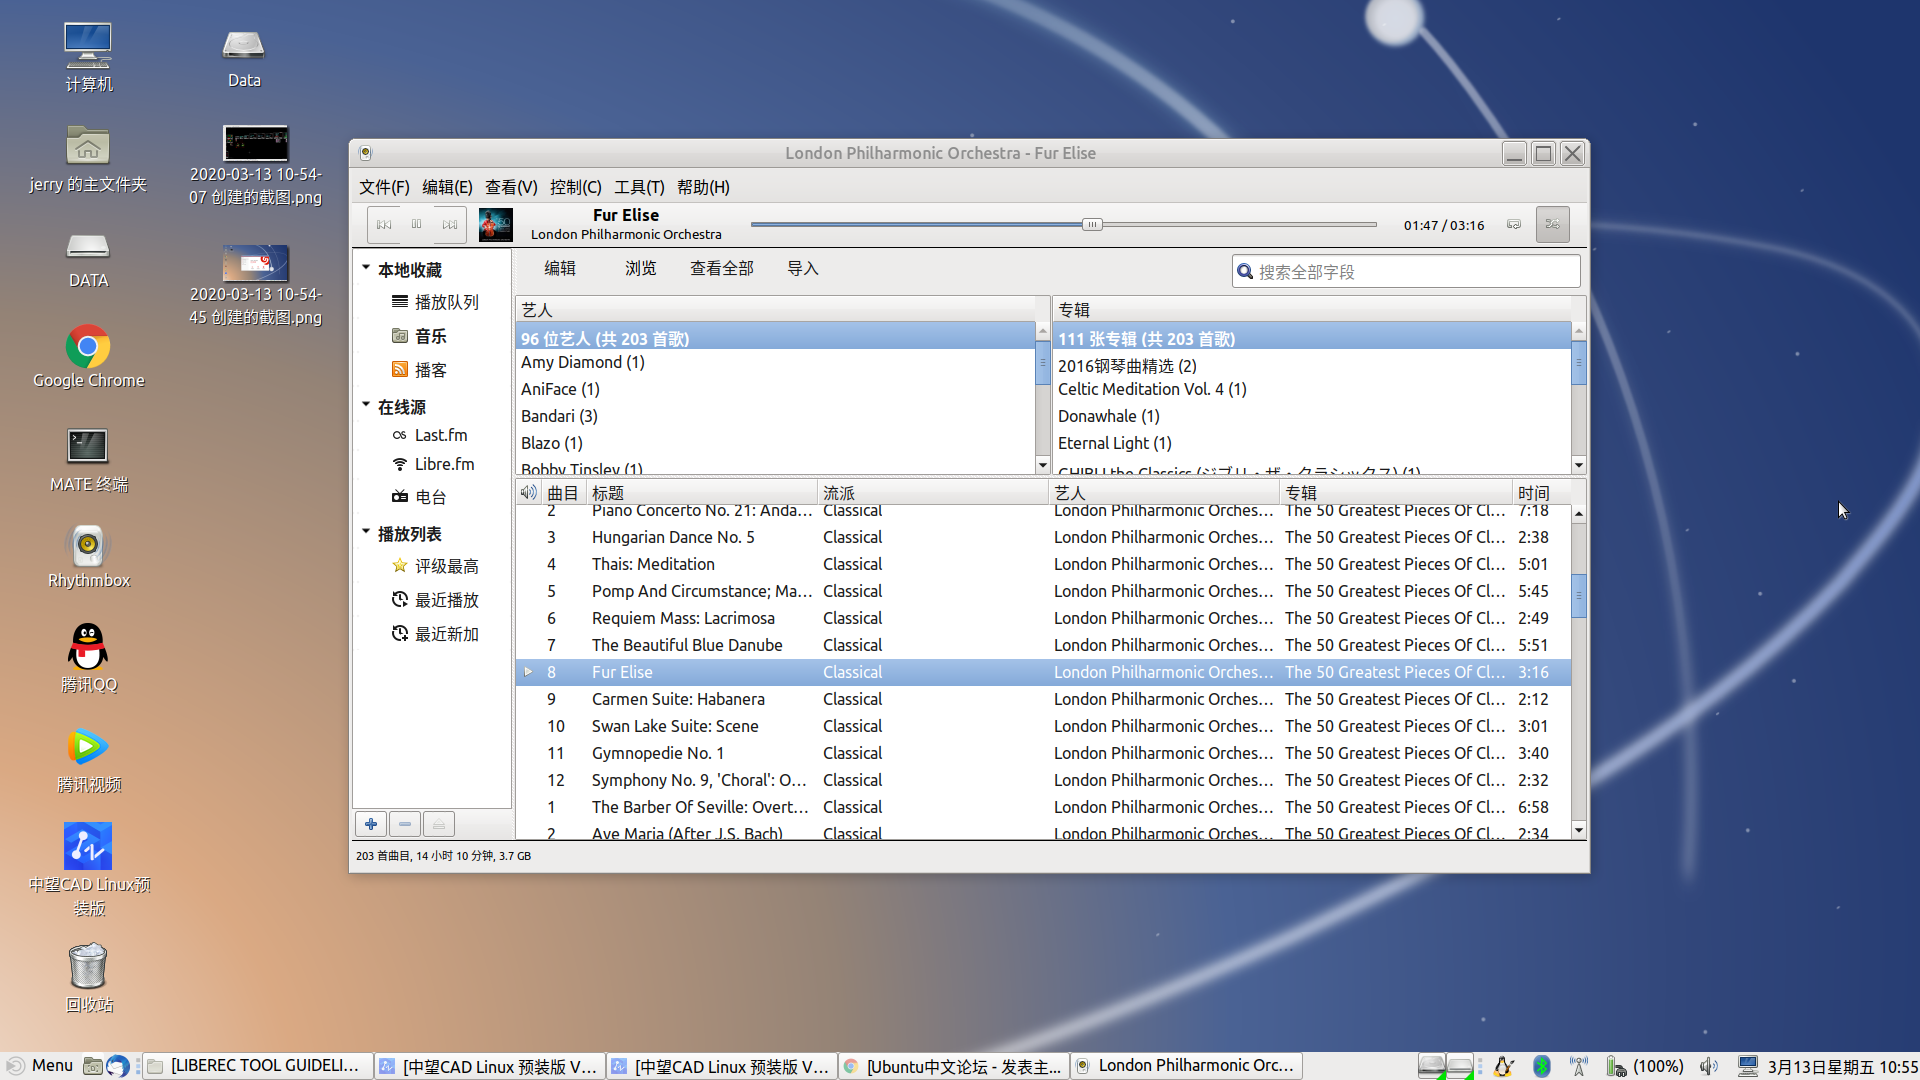
Task: Click the eject icon below the sidebar
Action: tap(439, 824)
